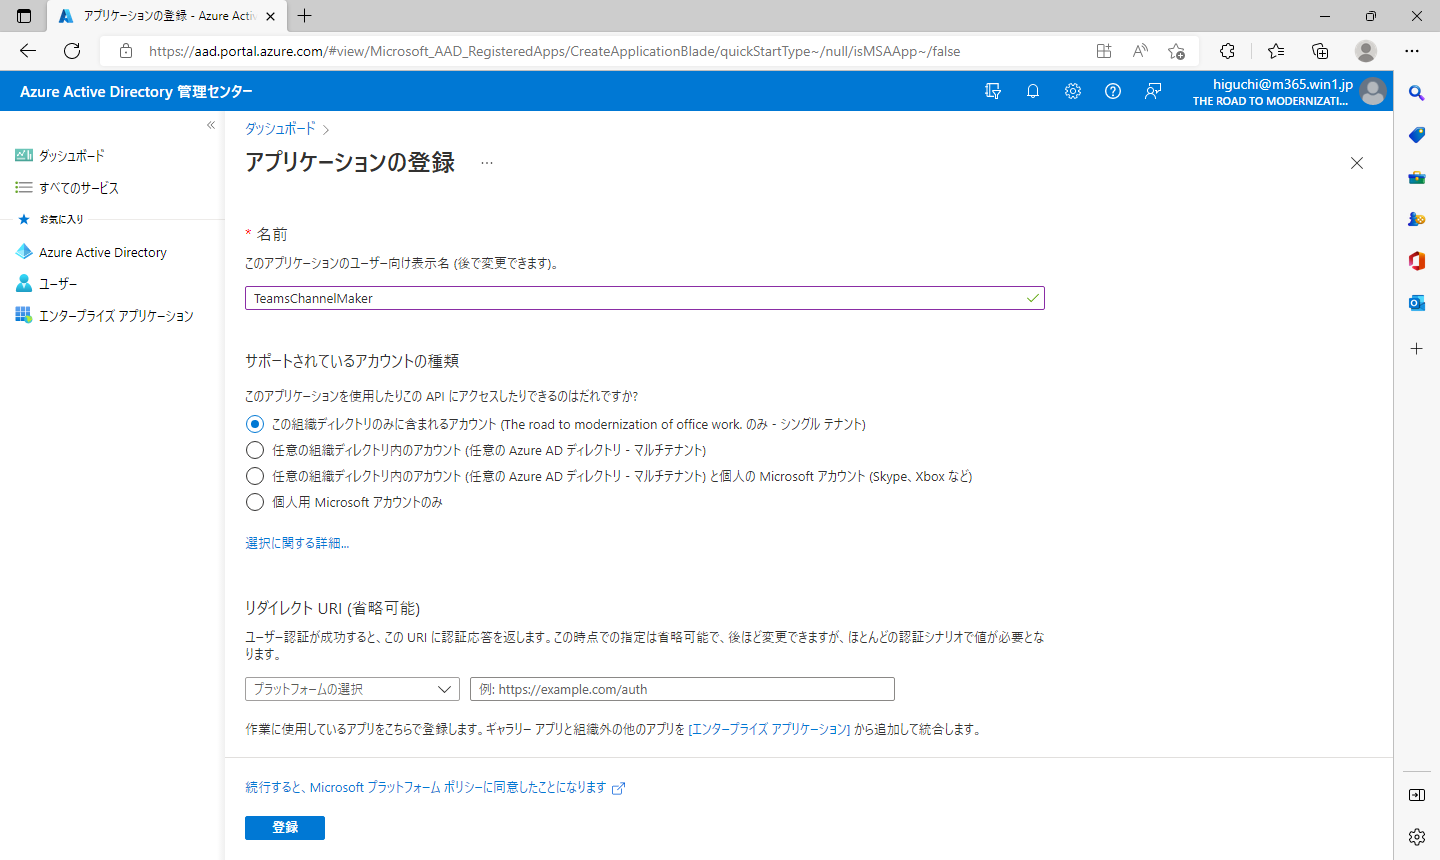Open the 選択に関する詳細 link
The width and height of the screenshot is (1440, 860).
[297, 543]
